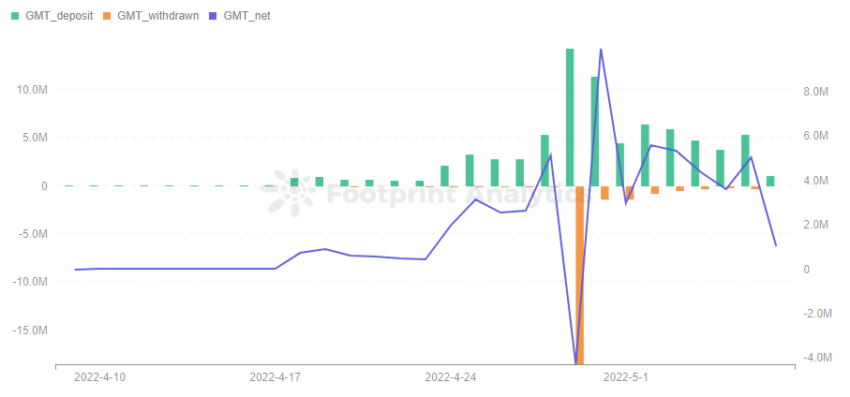The height and width of the screenshot is (397, 850).
Task: Click the peak of the GMT_net line
Action: tap(601, 49)
